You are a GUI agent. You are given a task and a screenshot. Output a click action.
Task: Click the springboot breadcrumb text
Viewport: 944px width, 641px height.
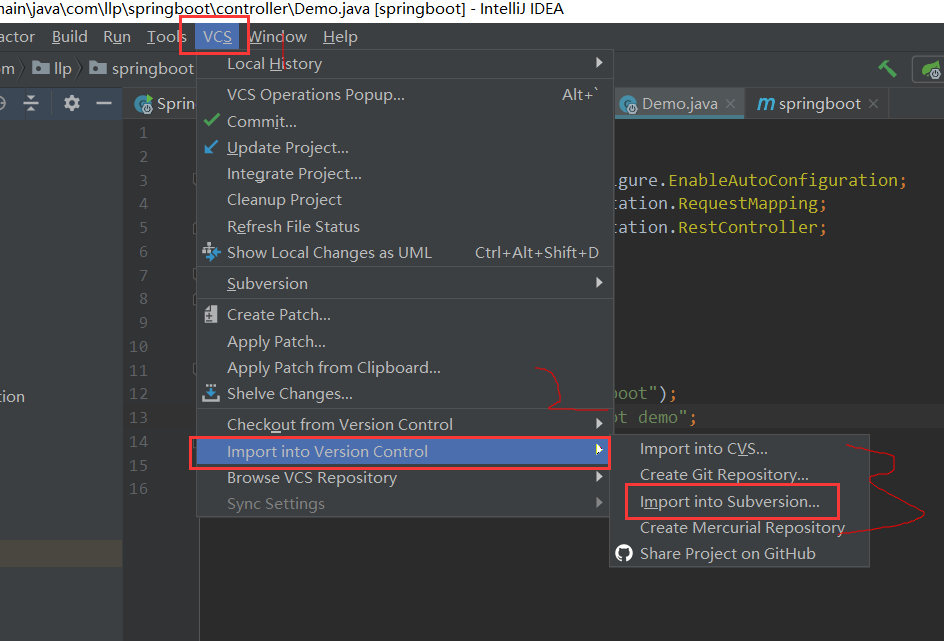(x=153, y=69)
